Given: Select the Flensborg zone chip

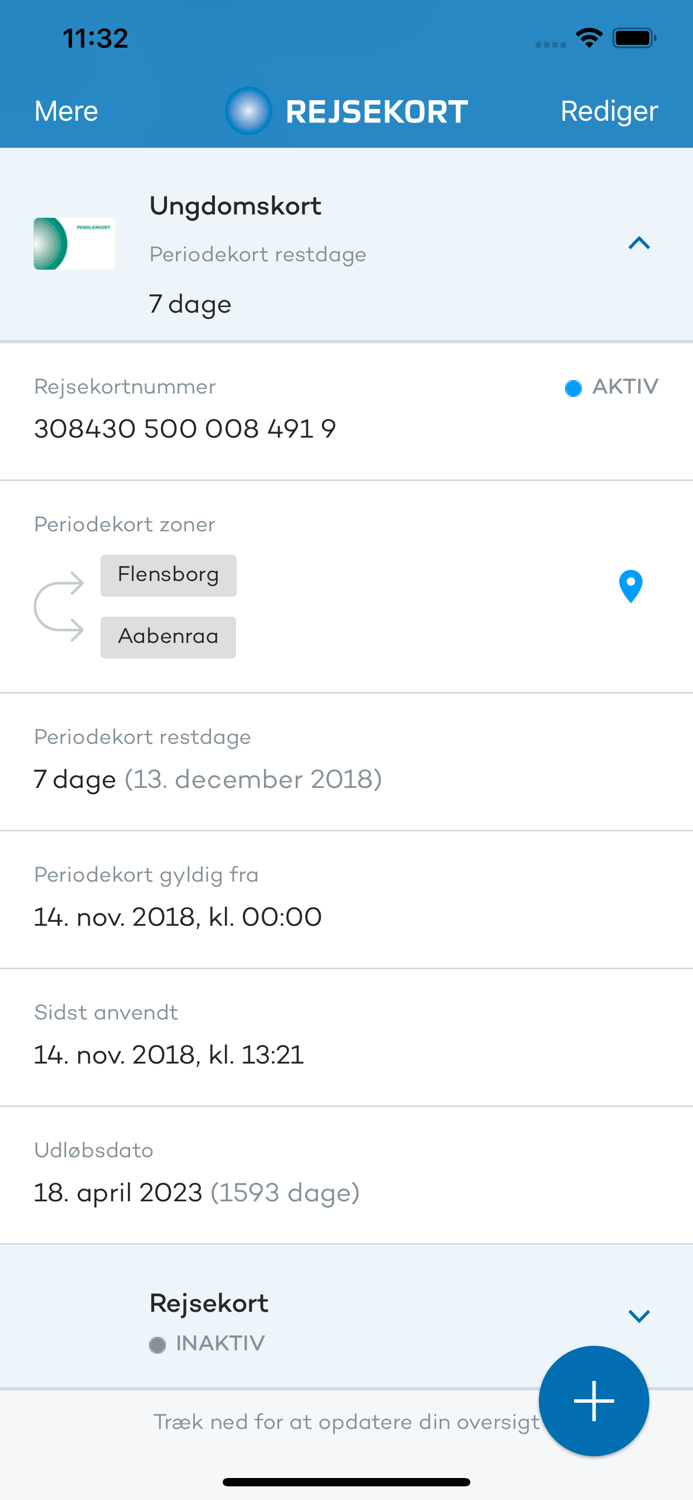Looking at the screenshot, I should [168, 575].
